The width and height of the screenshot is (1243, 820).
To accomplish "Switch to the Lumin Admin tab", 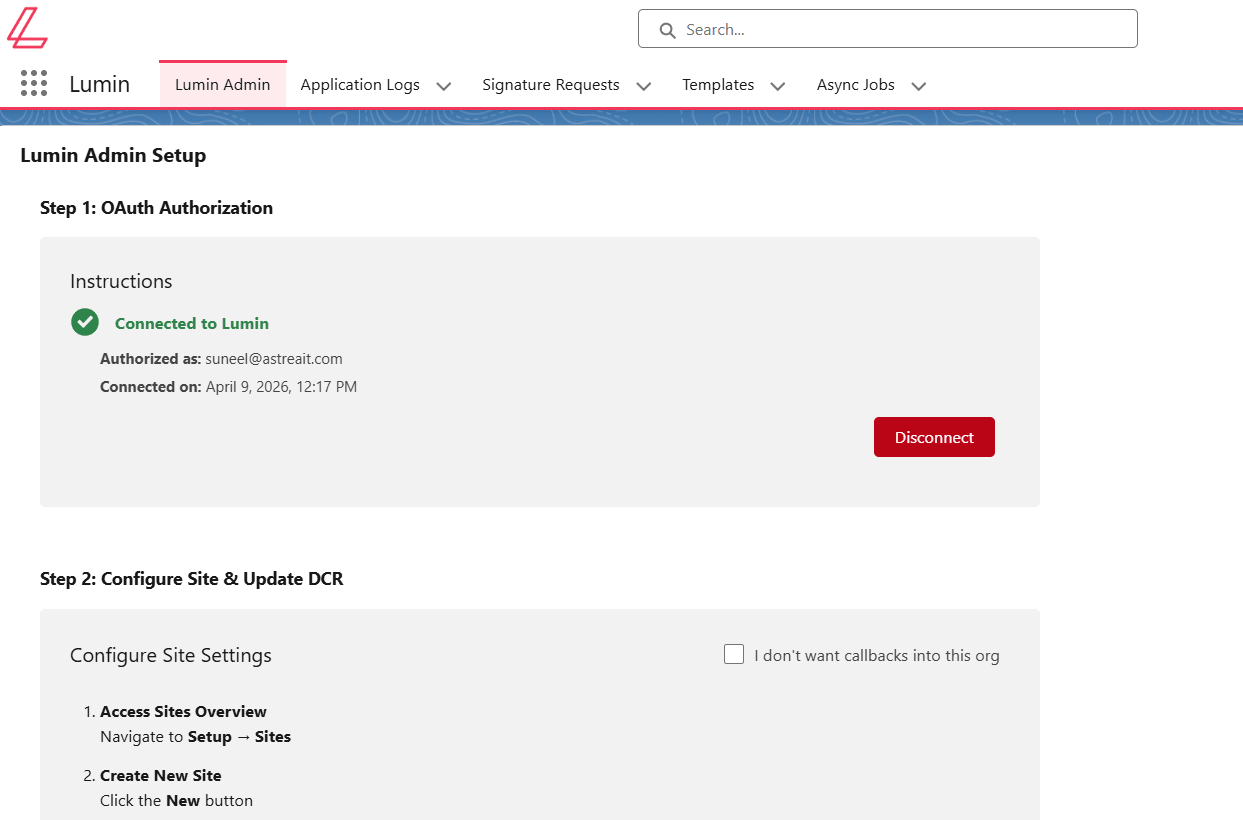I will coord(222,85).
